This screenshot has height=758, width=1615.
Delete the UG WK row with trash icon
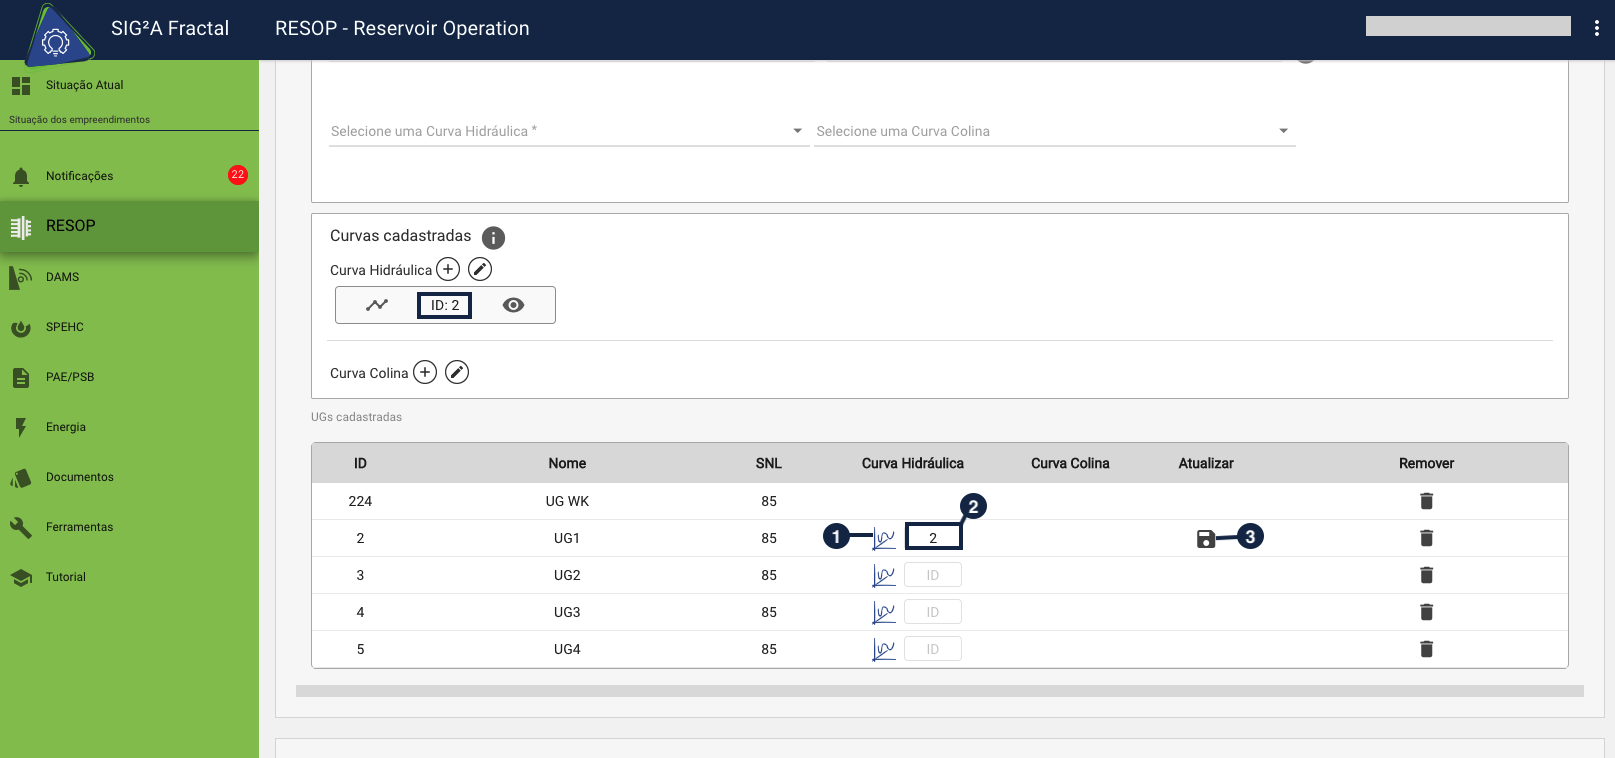[1426, 501]
